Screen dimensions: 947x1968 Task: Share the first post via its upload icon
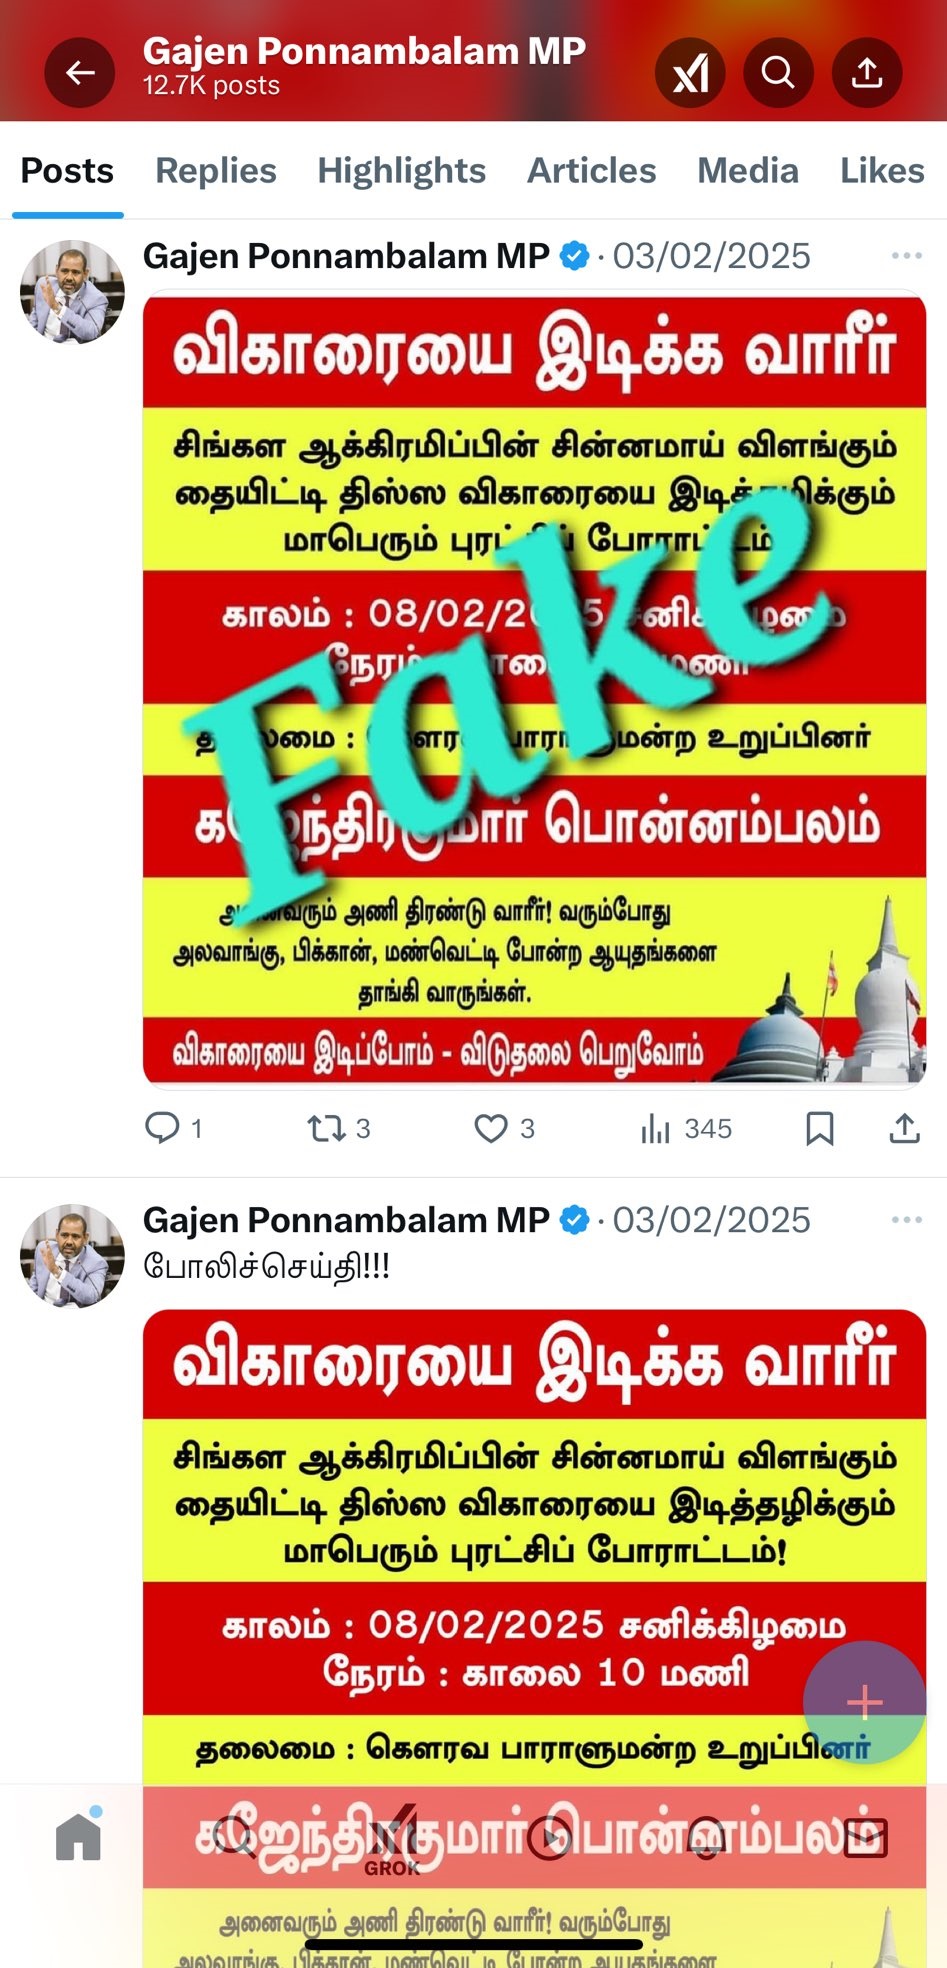coord(904,1128)
